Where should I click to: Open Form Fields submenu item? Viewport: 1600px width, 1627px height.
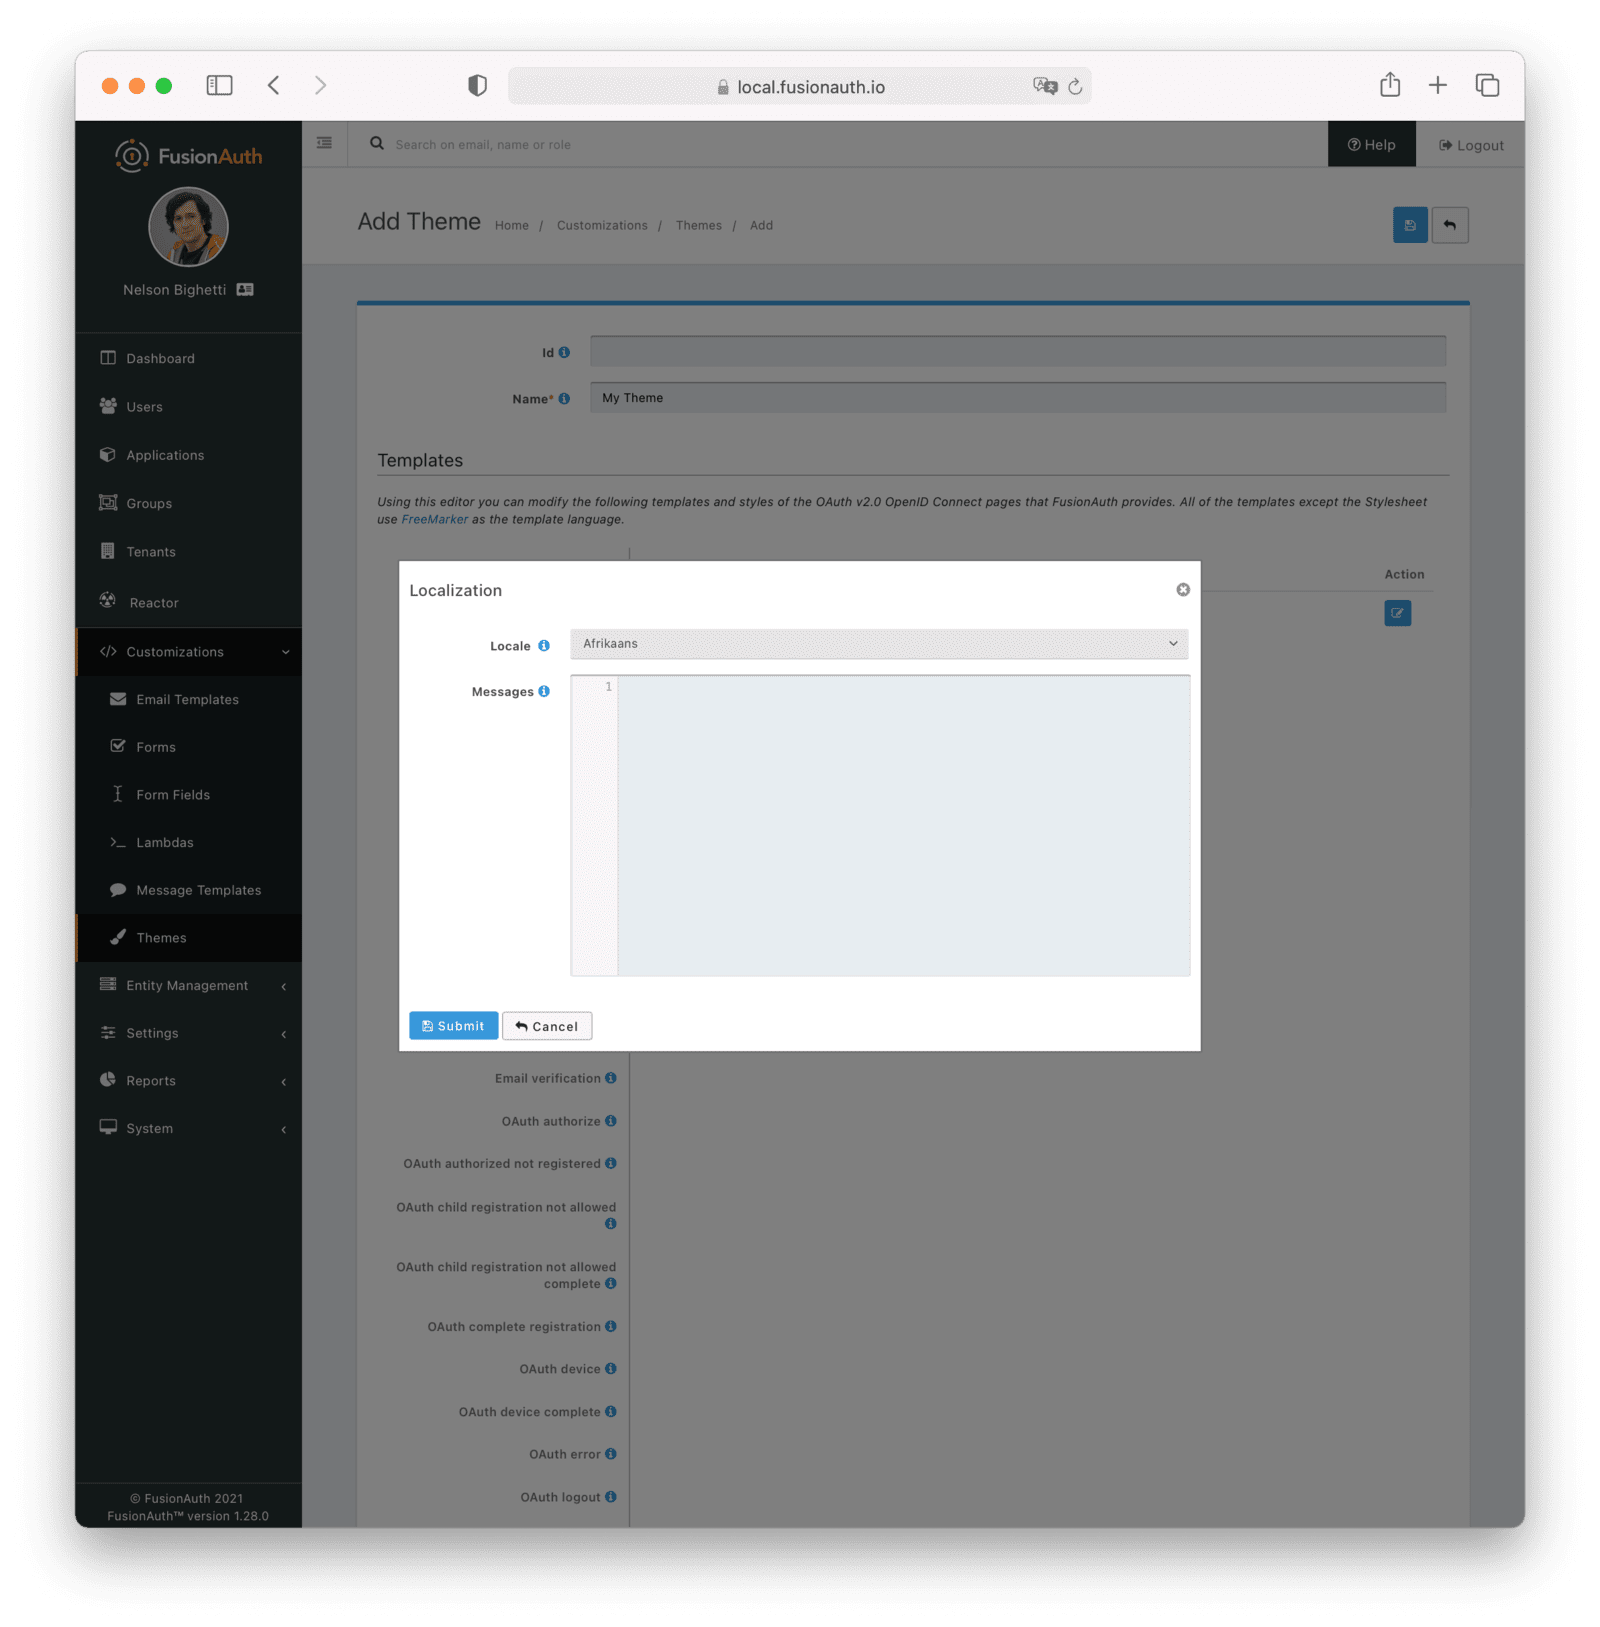(189, 795)
